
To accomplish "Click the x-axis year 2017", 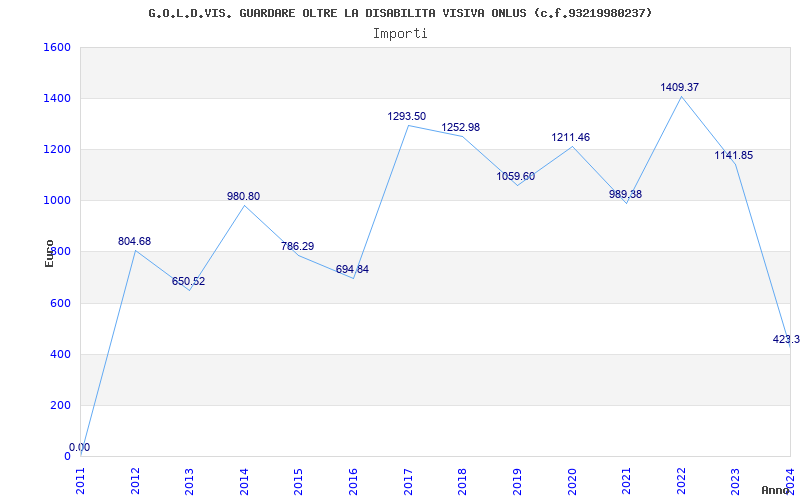I will pos(408,481).
